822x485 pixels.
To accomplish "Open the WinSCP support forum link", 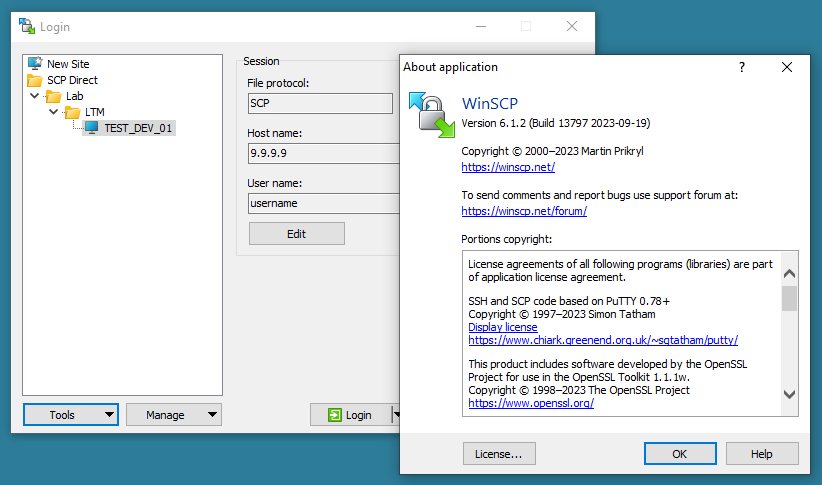I will pyautogui.click(x=524, y=211).
